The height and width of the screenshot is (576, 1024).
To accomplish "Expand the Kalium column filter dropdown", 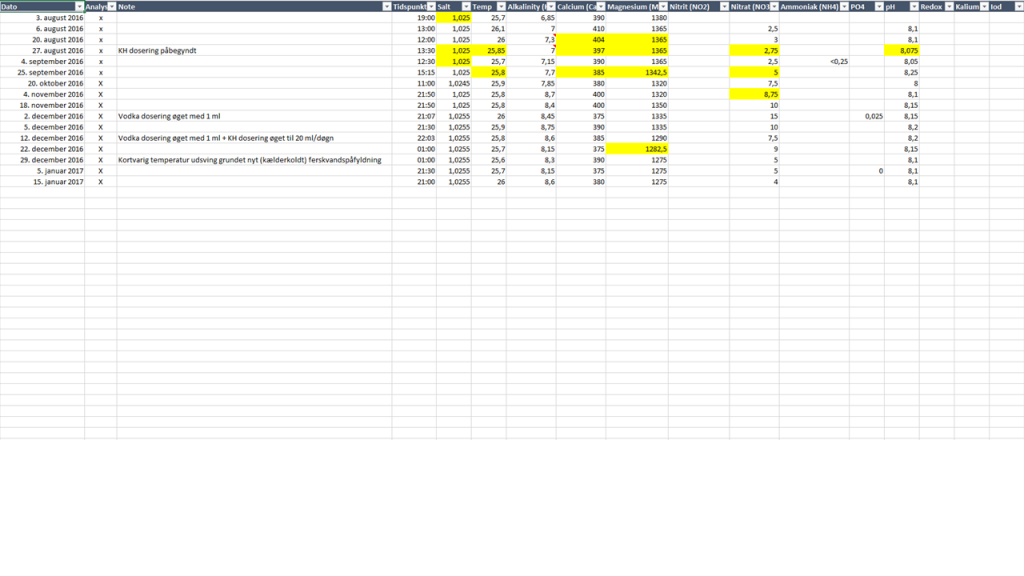I will click(983, 7).
